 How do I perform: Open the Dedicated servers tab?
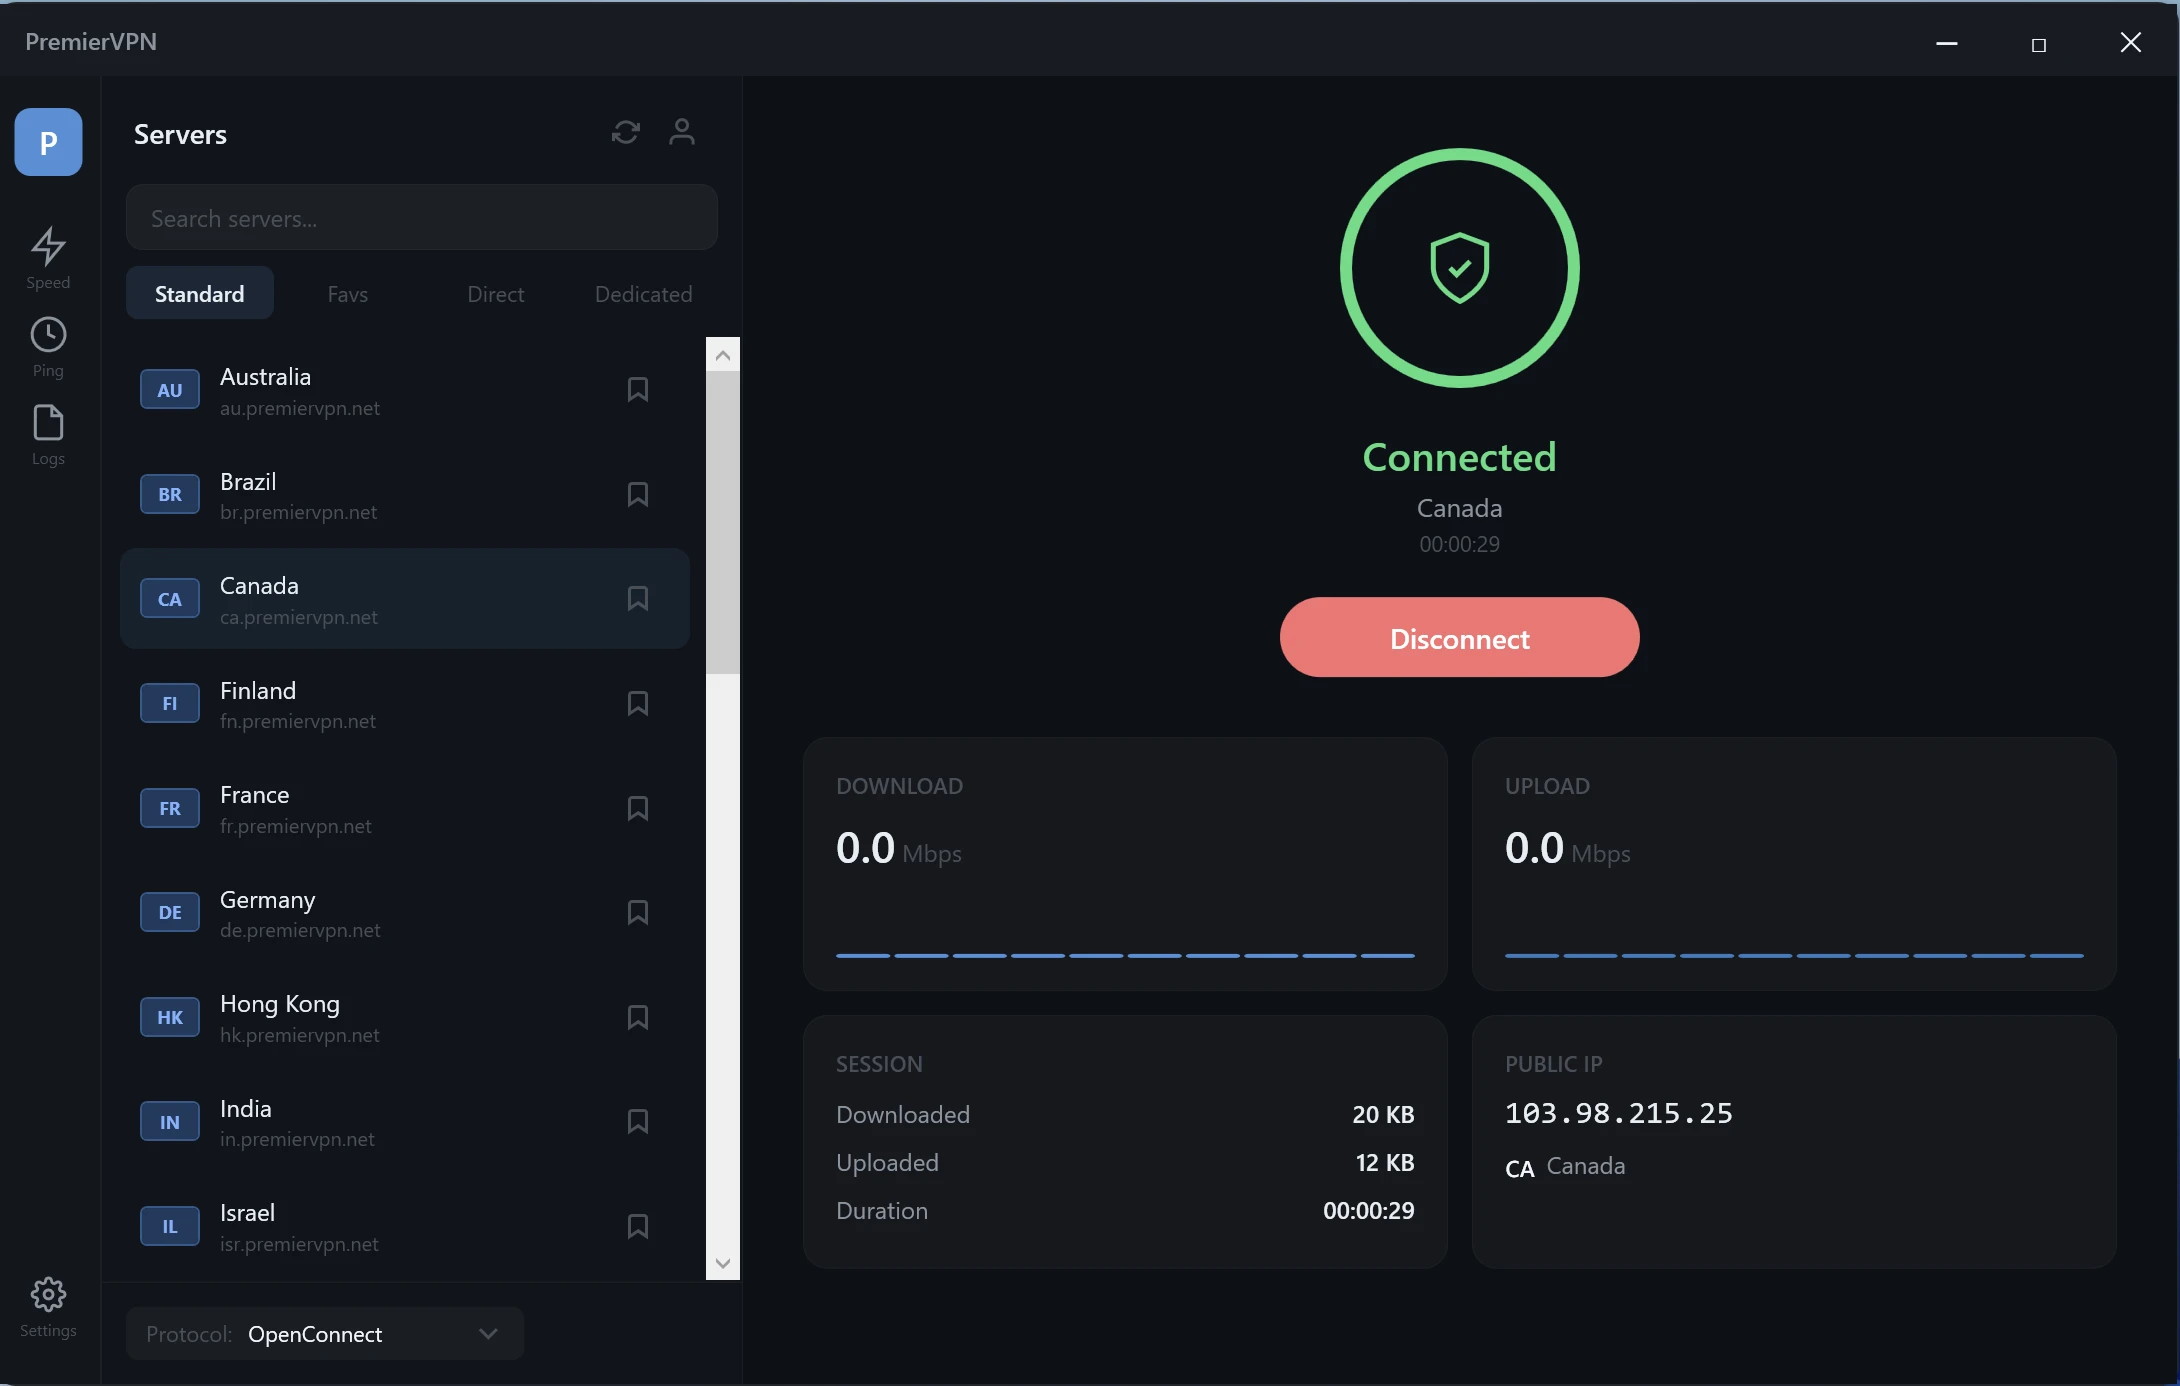tap(642, 293)
